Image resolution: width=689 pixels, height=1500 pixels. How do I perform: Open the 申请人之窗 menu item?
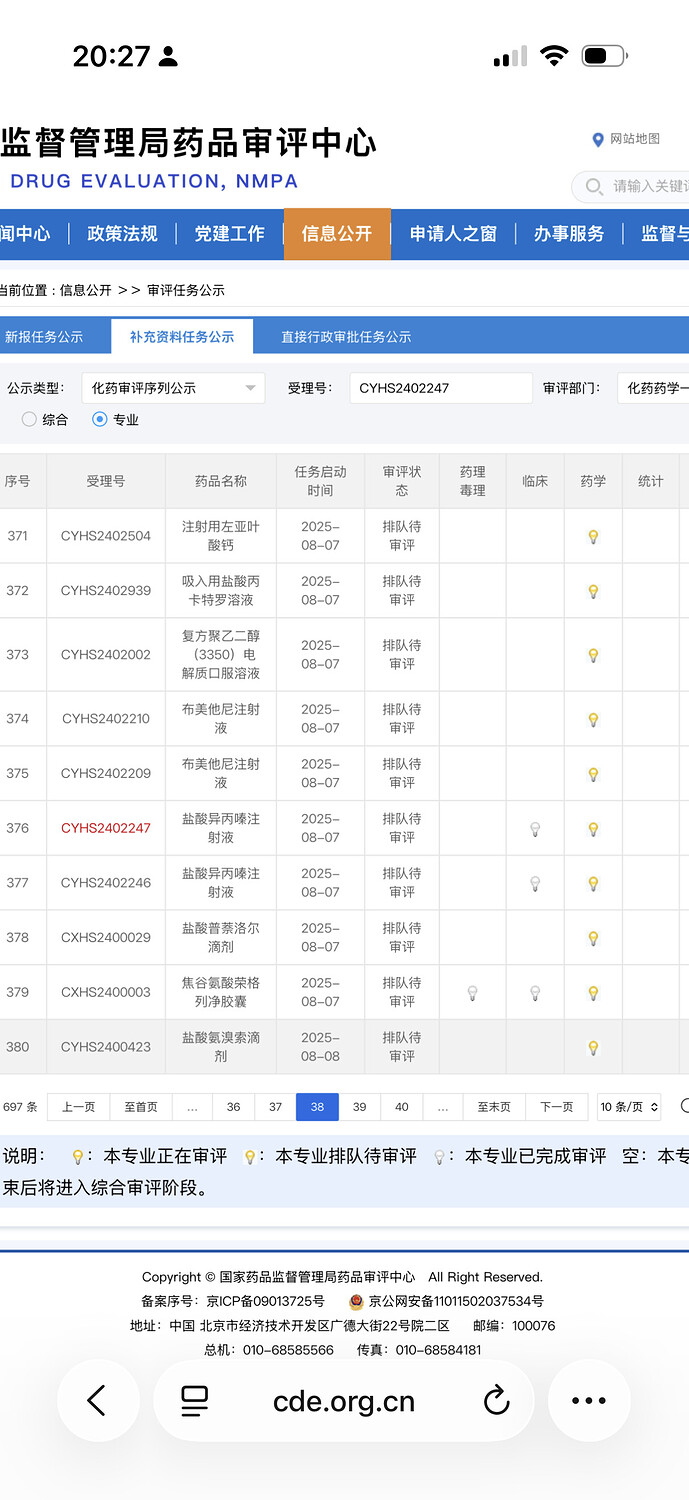pos(453,234)
